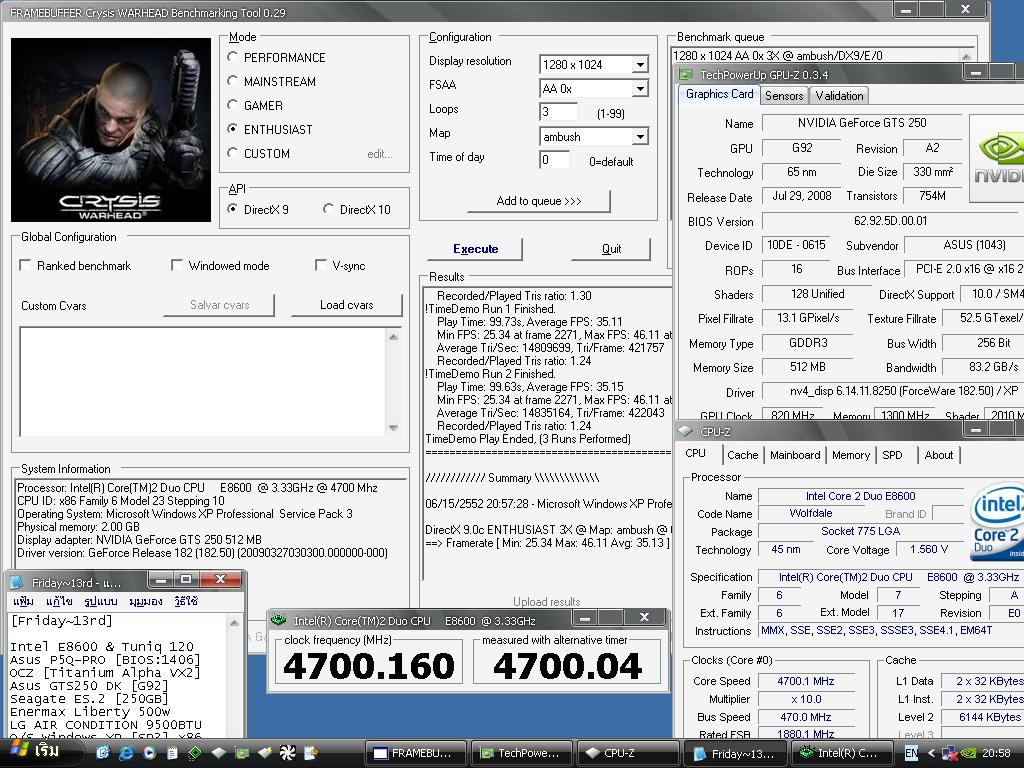Enable Windowed mode checkbox
Viewport: 1024px width, 768px height.
pyautogui.click(x=176, y=265)
